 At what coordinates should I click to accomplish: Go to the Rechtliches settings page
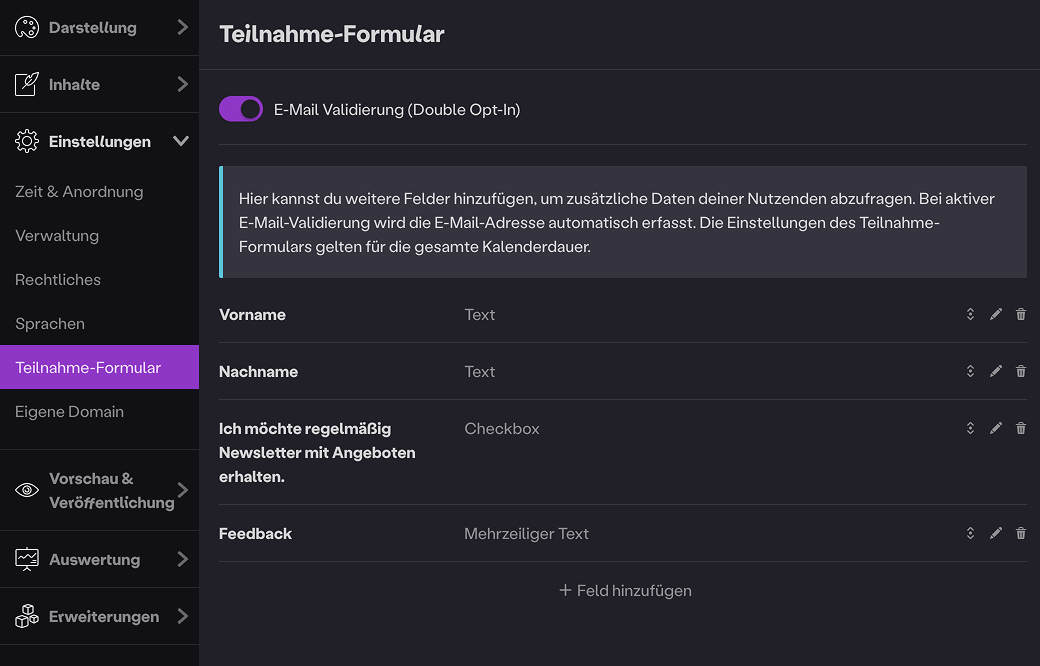(x=58, y=280)
